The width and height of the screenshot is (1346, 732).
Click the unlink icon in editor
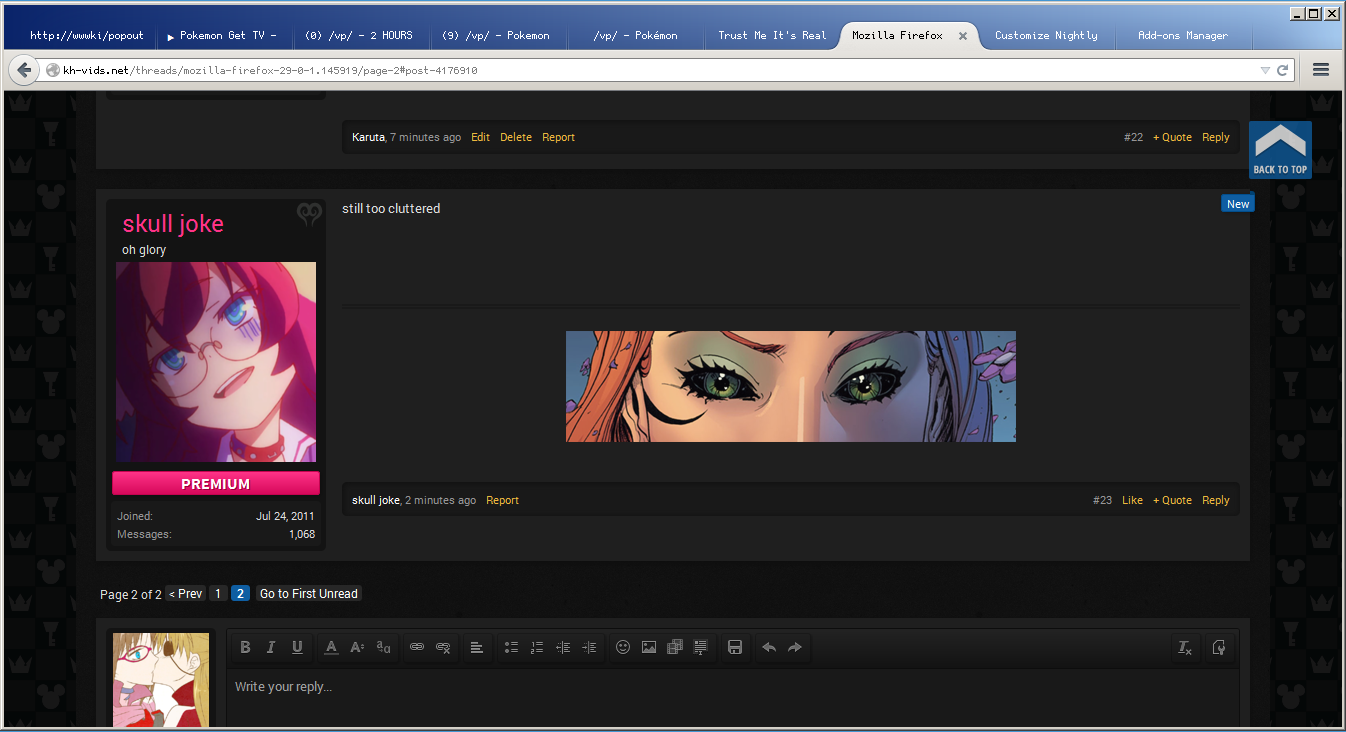click(443, 647)
